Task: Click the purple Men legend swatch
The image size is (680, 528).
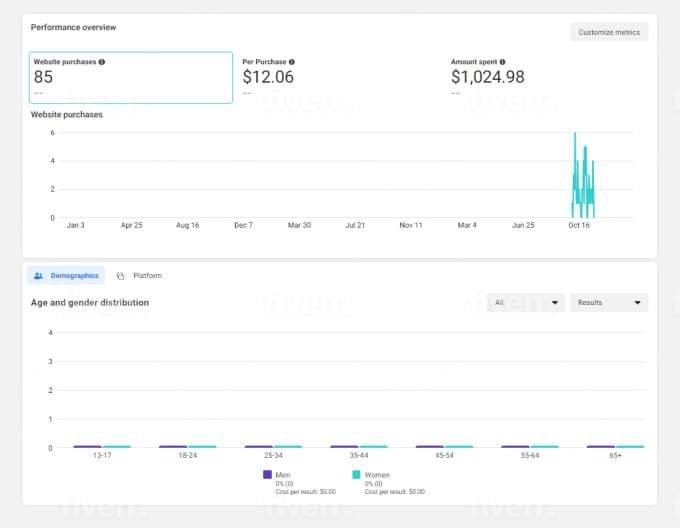Action: pos(267,475)
